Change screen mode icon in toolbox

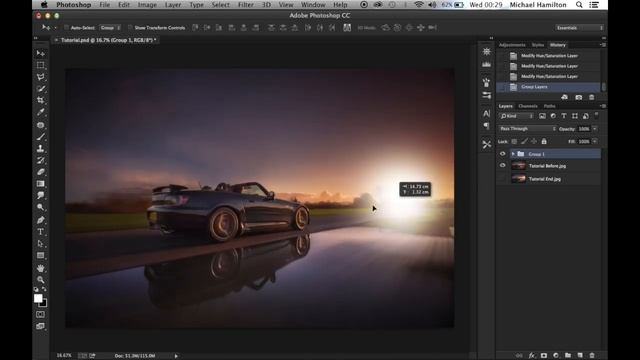(x=40, y=326)
